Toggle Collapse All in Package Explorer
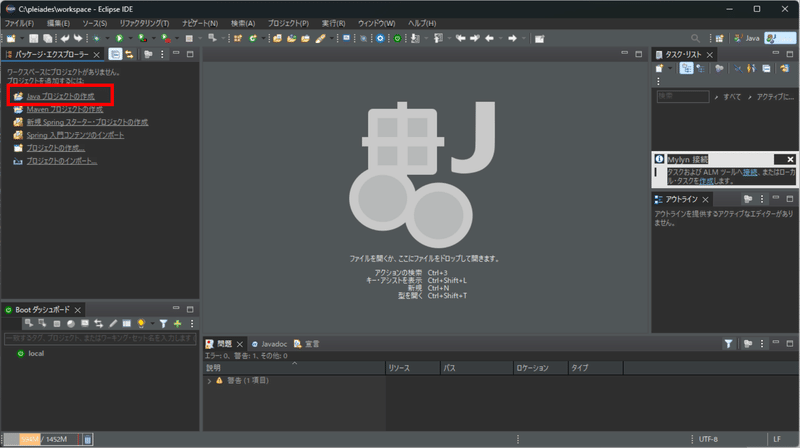 click(x=116, y=54)
